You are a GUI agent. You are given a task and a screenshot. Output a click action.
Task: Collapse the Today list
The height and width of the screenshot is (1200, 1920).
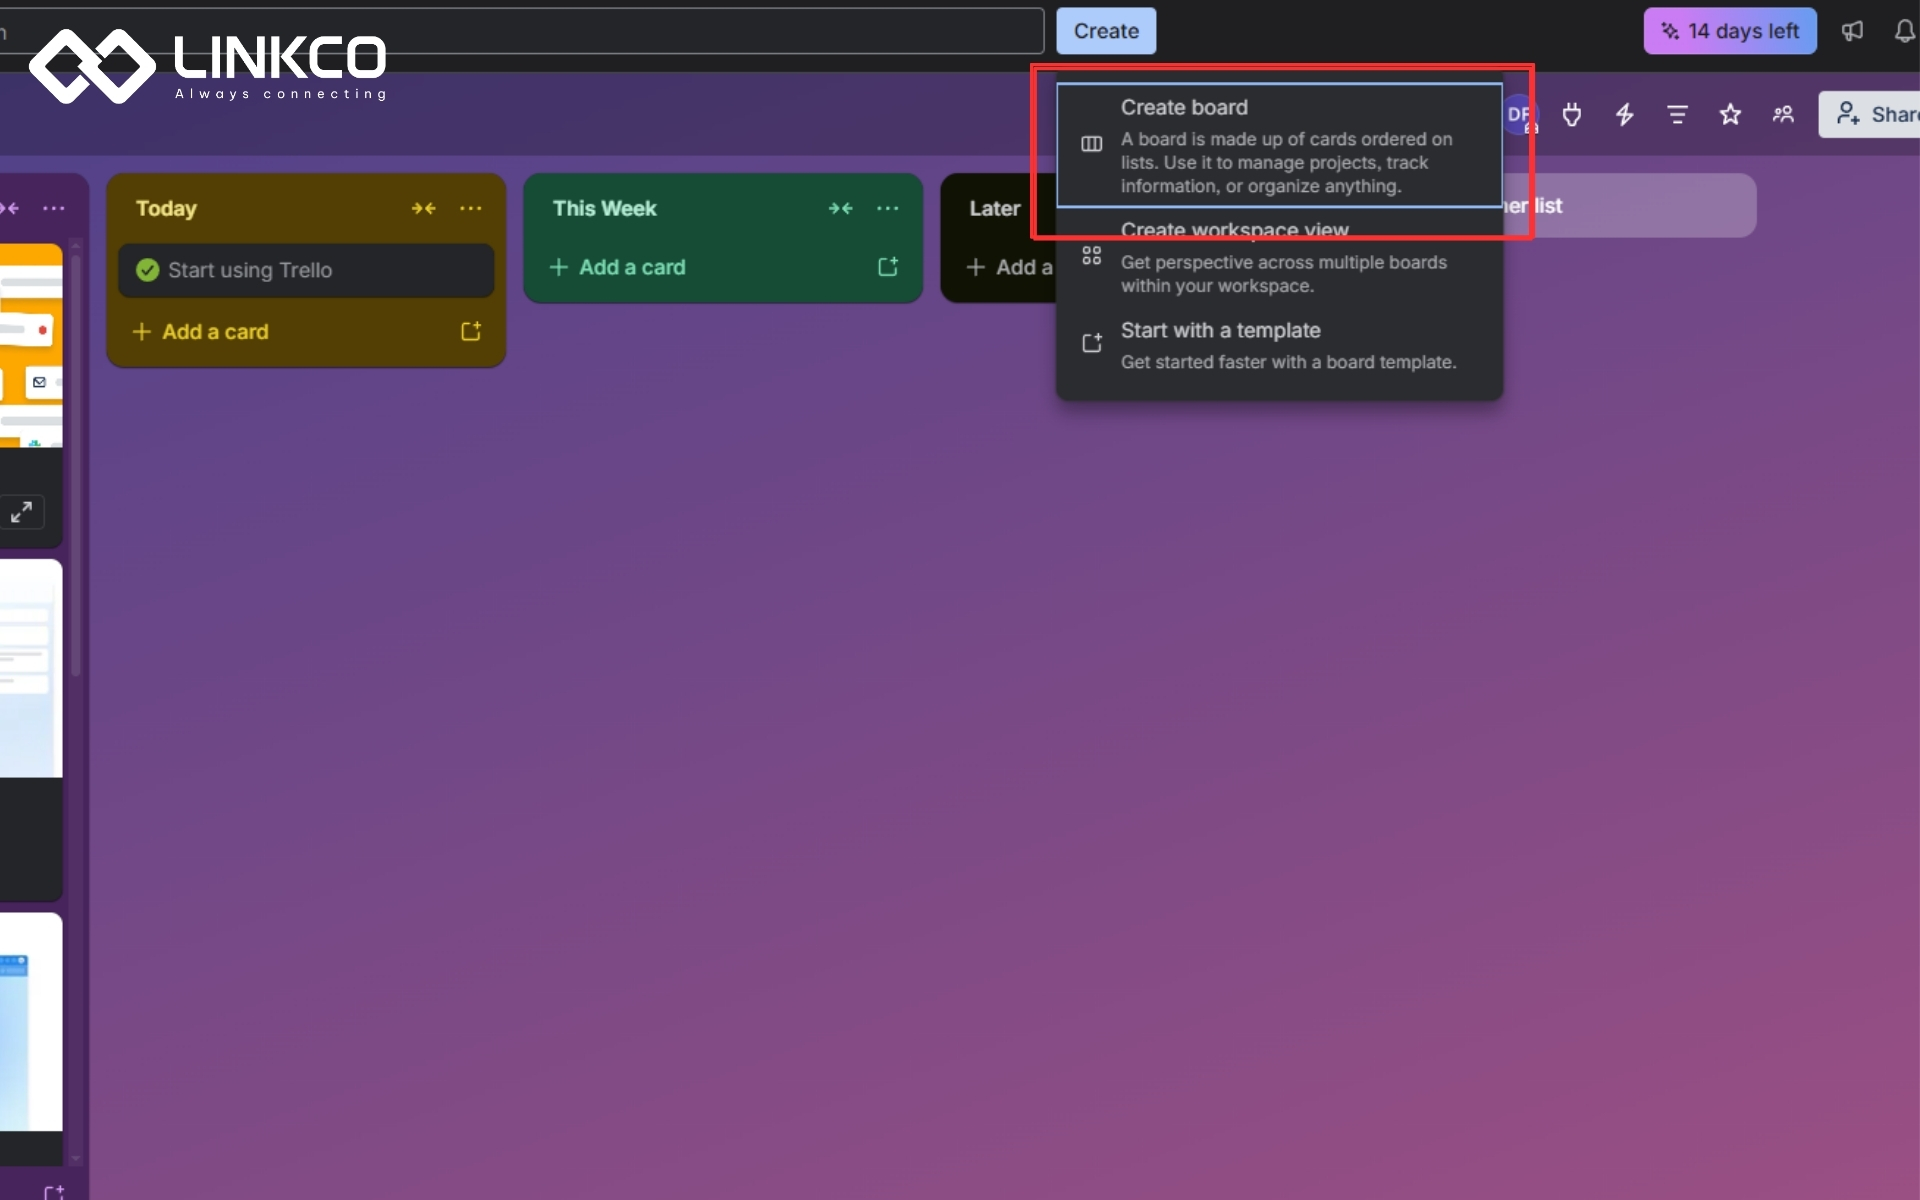pos(423,208)
